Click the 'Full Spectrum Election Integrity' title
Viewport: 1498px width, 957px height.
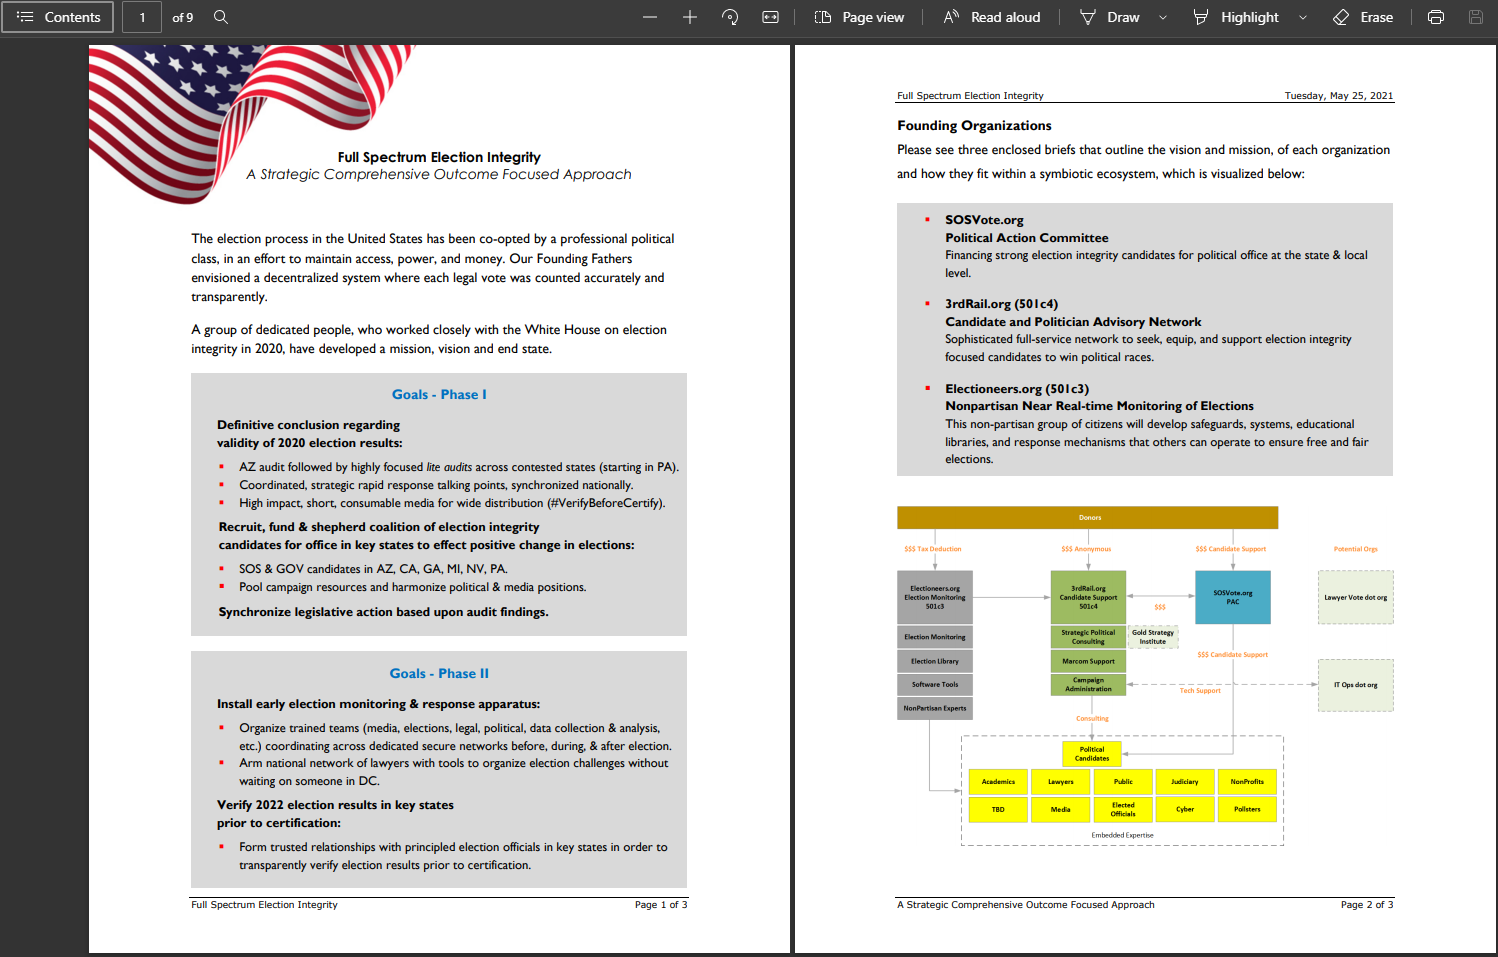pyautogui.click(x=439, y=157)
